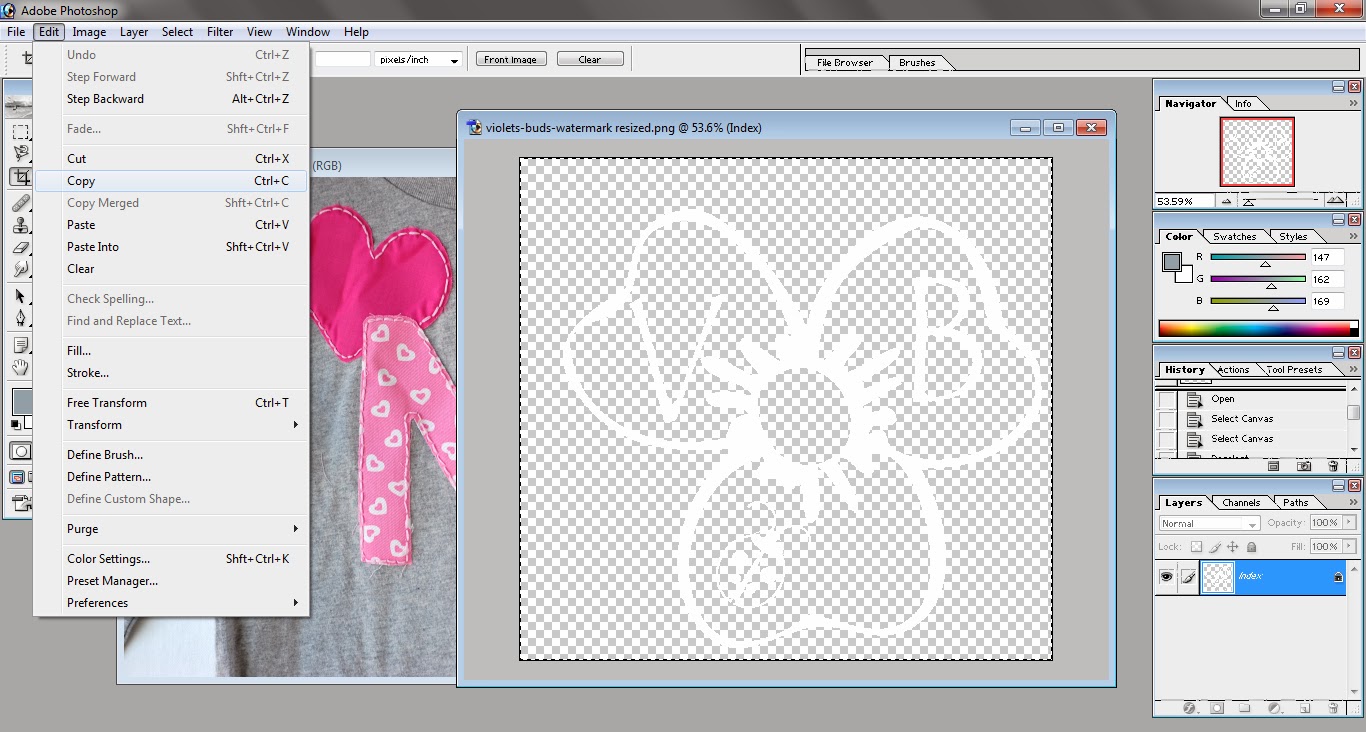1366x732 pixels.
Task: Add a layer mask
Action: [x=1217, y=708]
